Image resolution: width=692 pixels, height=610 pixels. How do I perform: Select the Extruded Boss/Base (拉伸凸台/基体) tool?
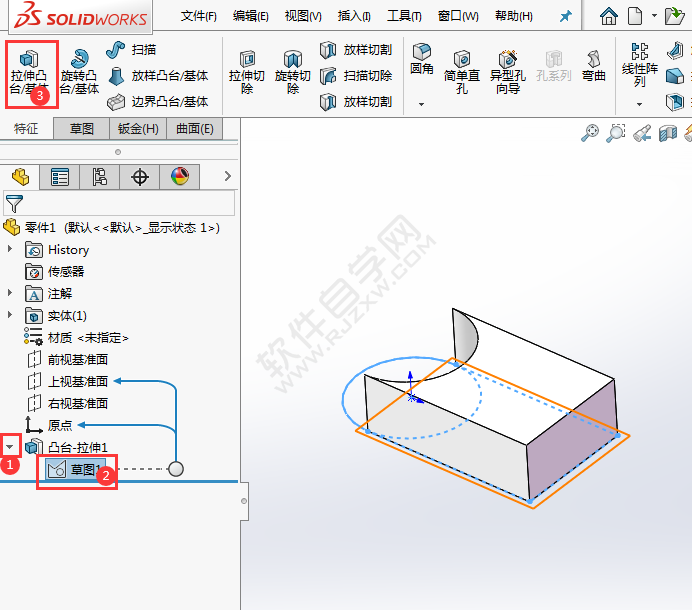29,73
